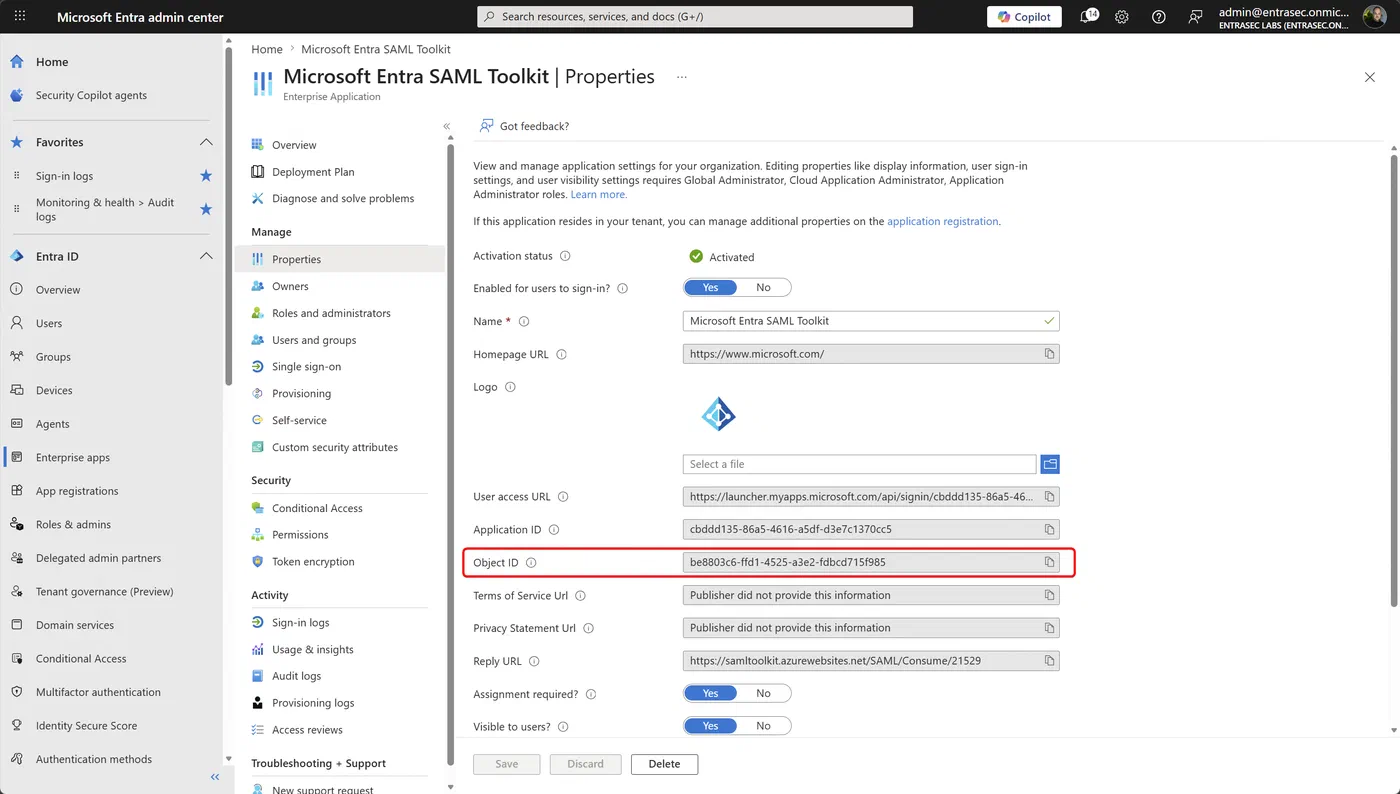Go to Conditional Access under Security

(x=317, y=508)
